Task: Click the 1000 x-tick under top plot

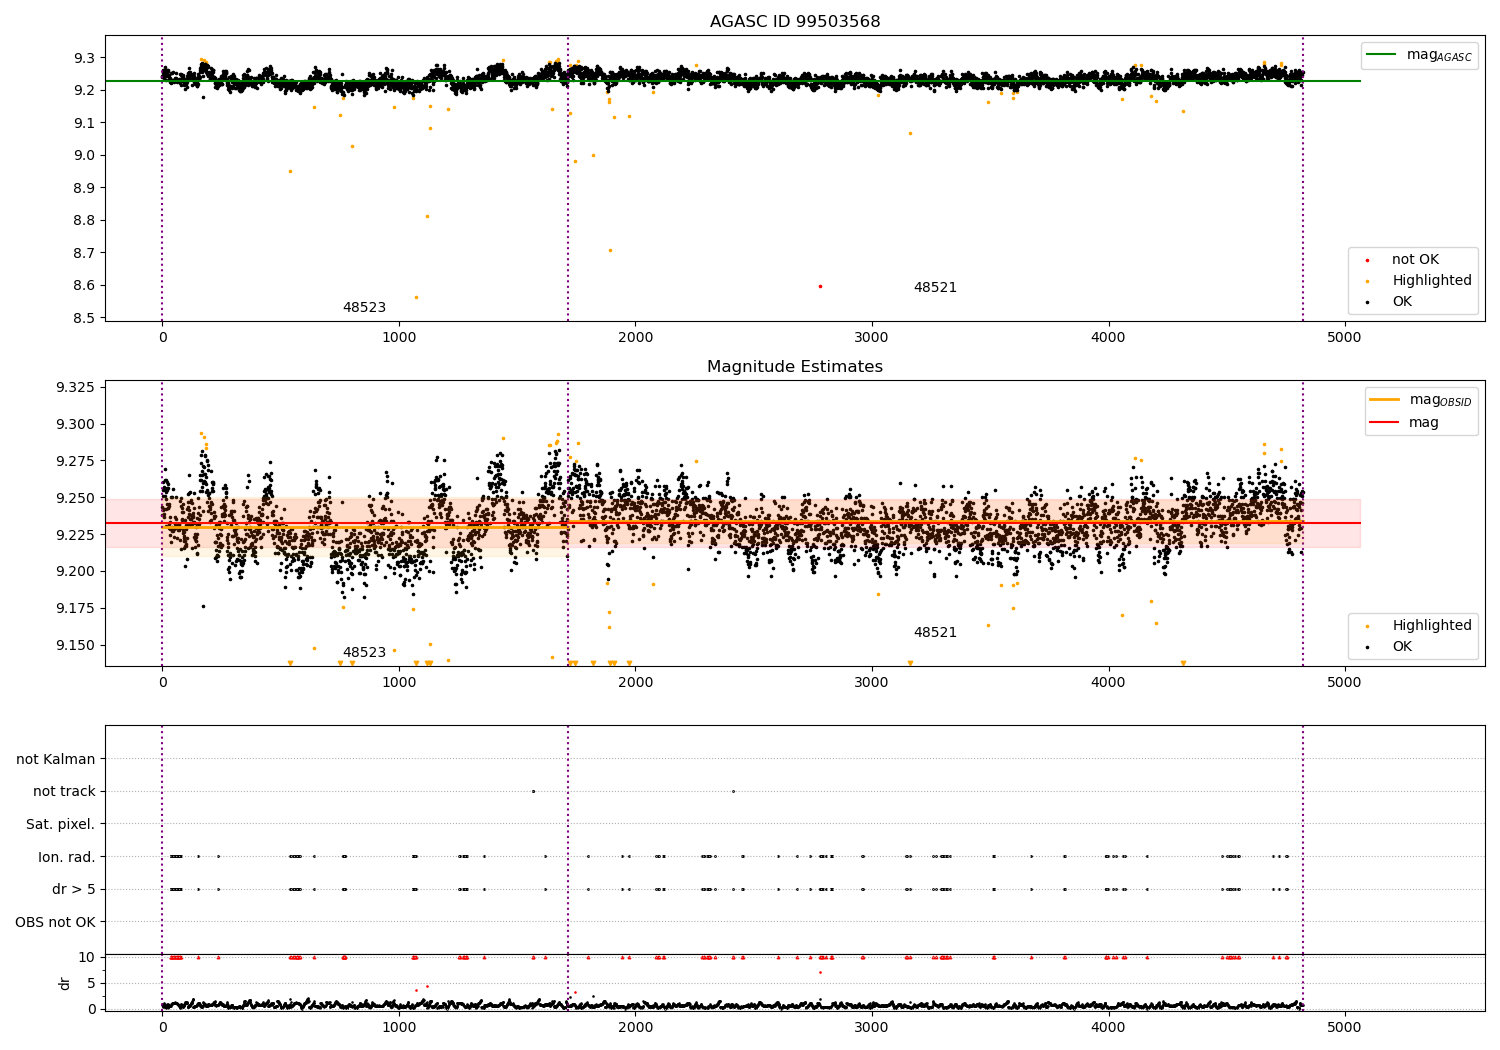Action: click(x=399, y=337)
